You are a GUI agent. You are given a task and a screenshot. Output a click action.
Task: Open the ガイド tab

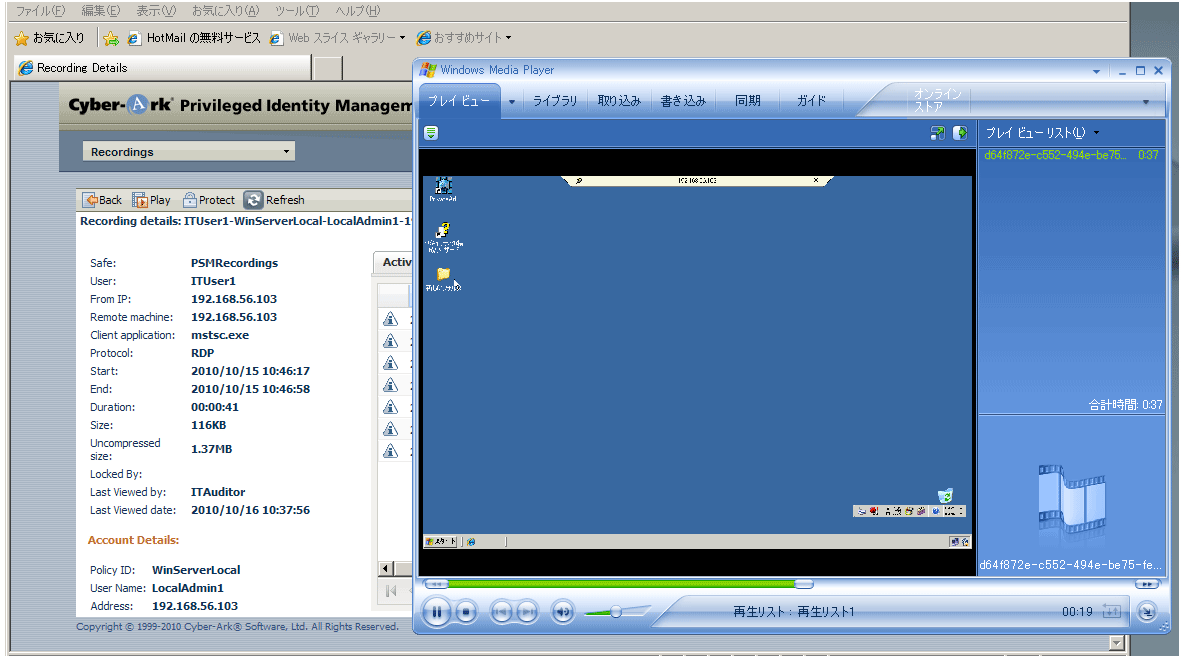click(x=811, y=101)
